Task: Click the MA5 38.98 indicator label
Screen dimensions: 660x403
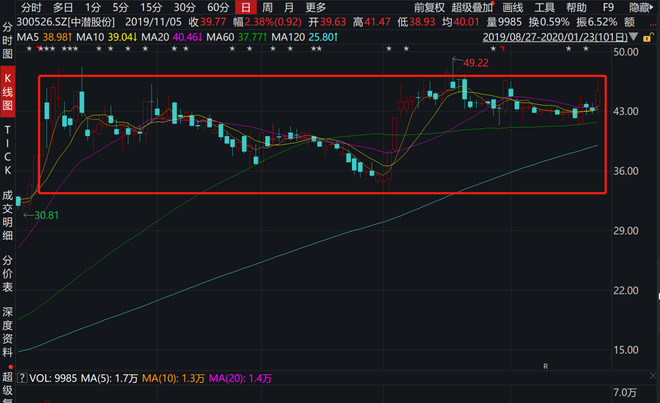Action: click(x=45, y=37)
